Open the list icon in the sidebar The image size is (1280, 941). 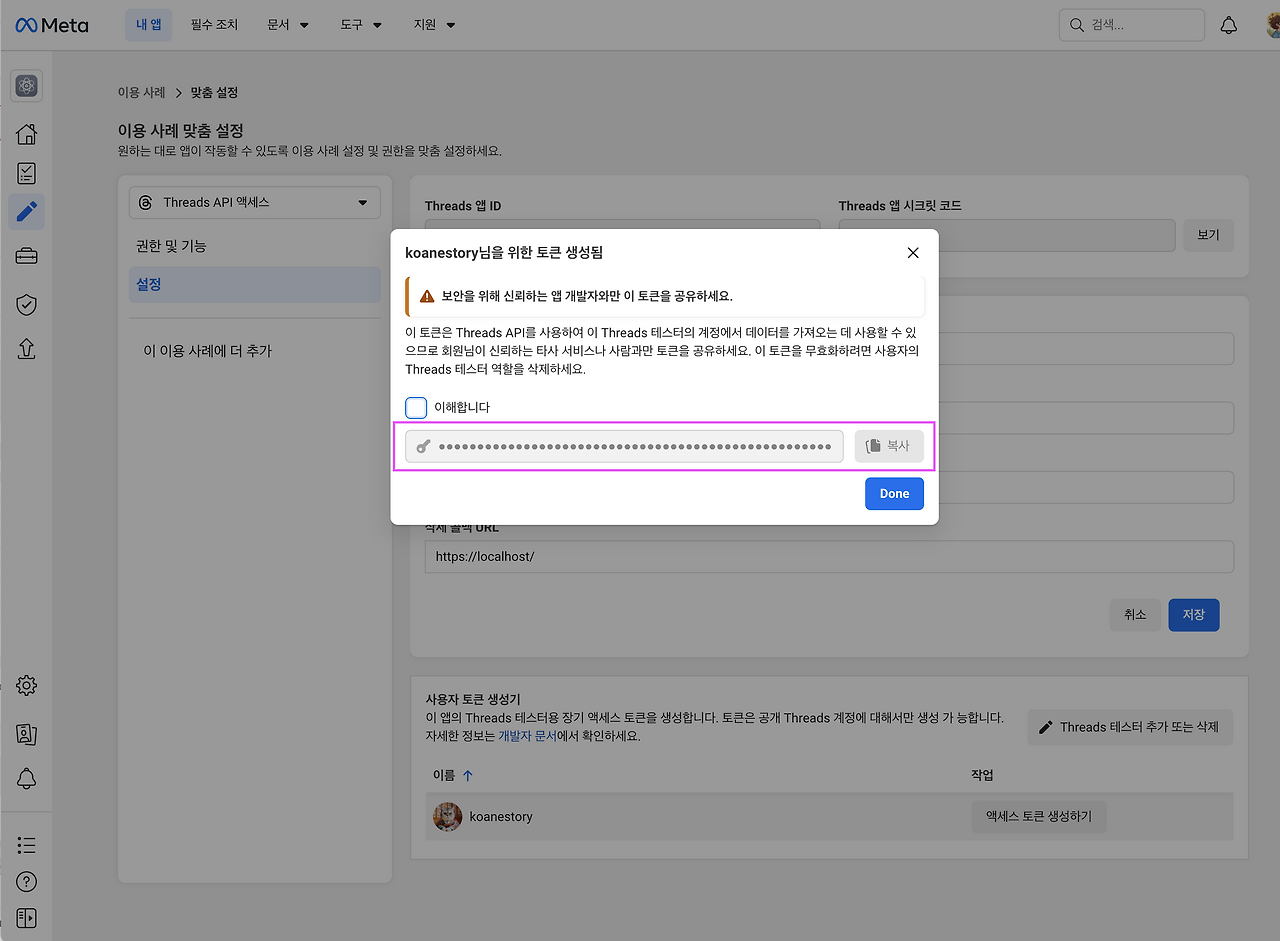point(27,845)
